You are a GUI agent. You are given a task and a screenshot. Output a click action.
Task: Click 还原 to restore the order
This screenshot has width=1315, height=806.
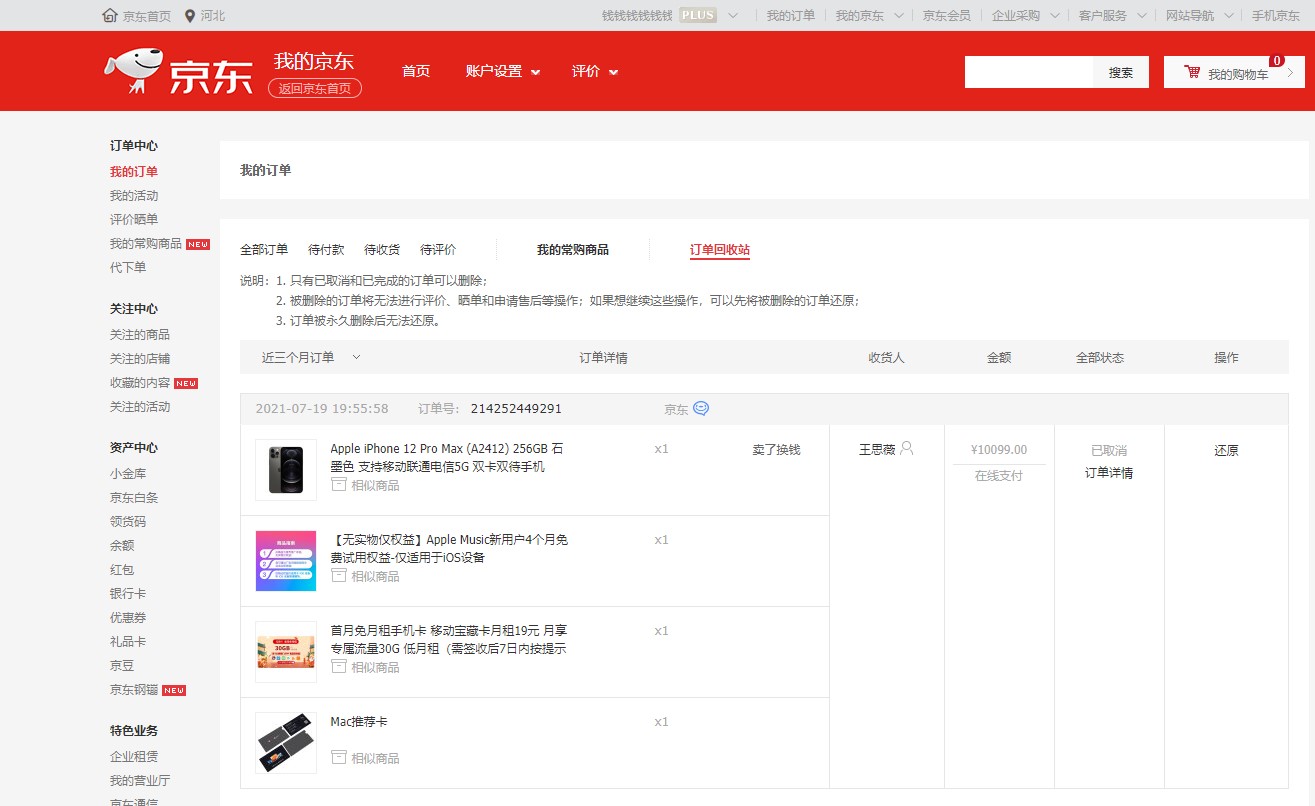pyautogui.click(x=1227, y=450)
